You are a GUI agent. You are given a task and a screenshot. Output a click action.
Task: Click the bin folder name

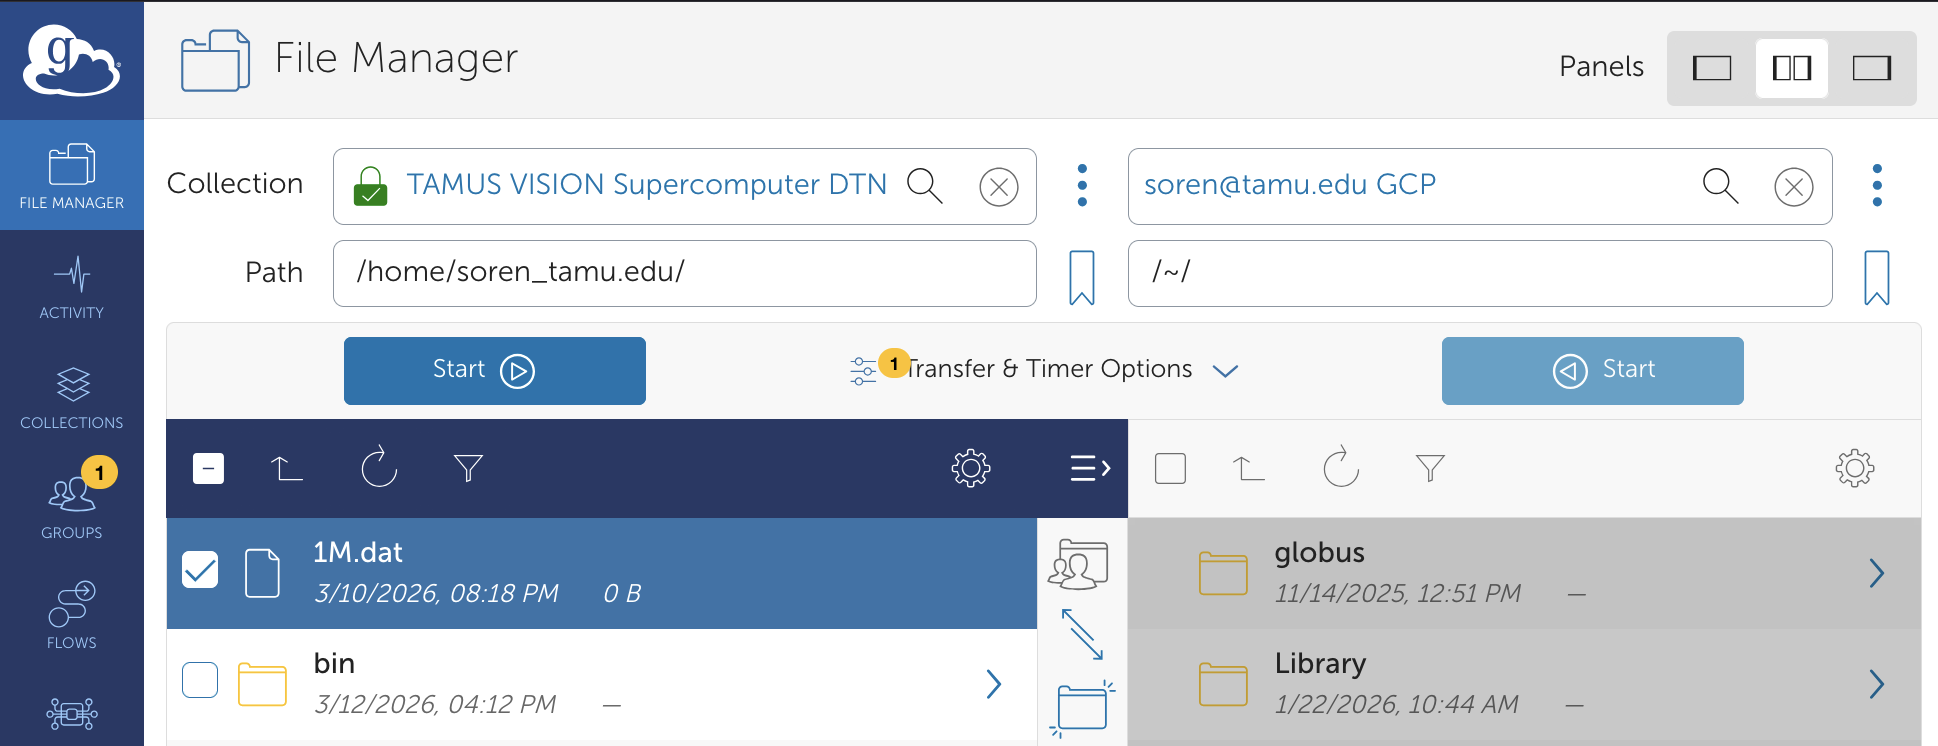click(x=334, y=664)
